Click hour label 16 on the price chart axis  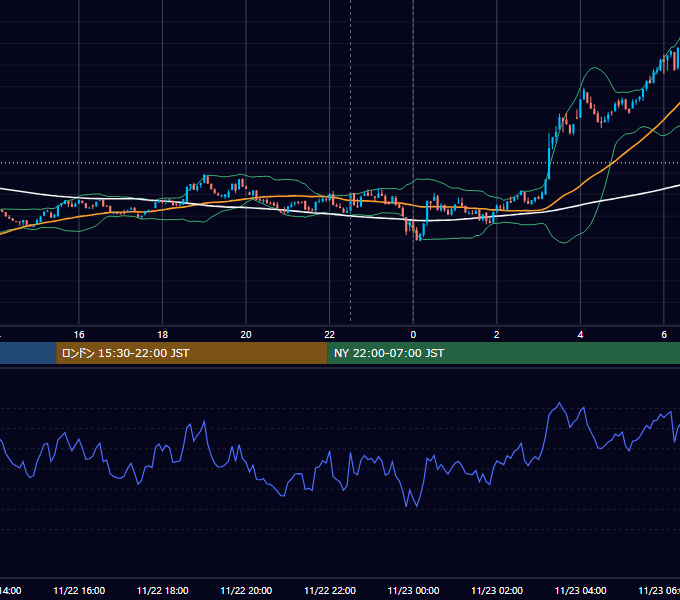[79, 335]
